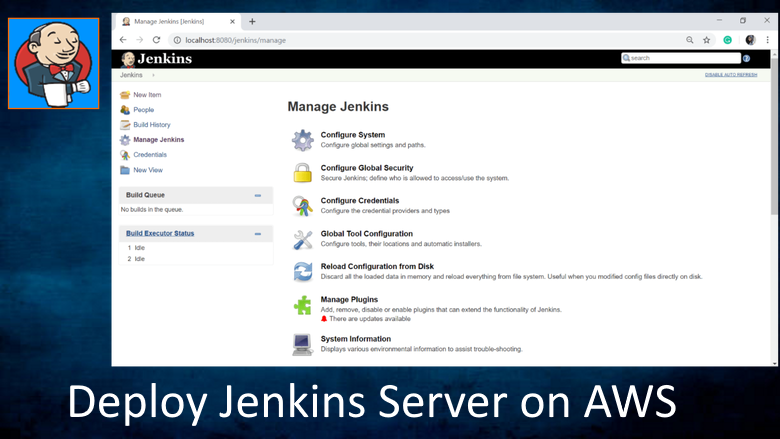This screenshot has width=780, height=439.
Task: Click the Global Tool Configuration wrench icon
Action: coord(302,239)
